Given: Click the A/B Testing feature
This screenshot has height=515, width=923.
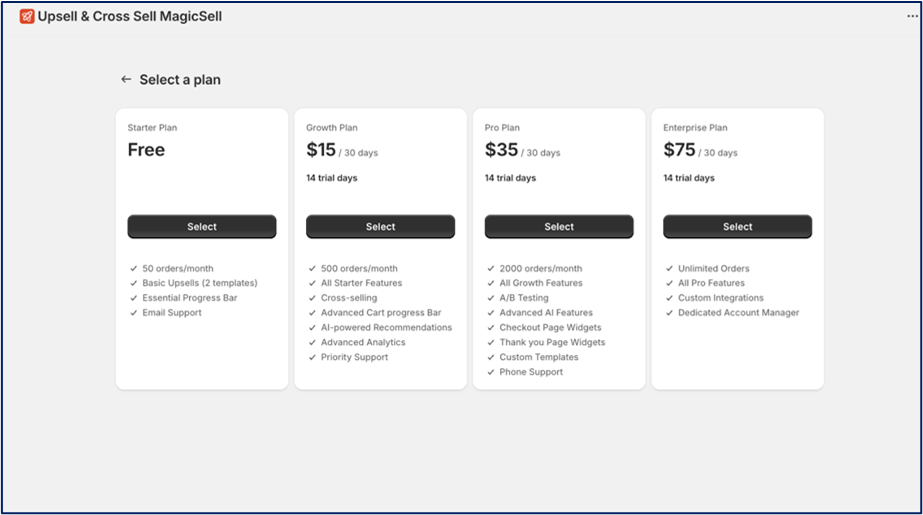Looking at the screenshot, I should (524, 298).
